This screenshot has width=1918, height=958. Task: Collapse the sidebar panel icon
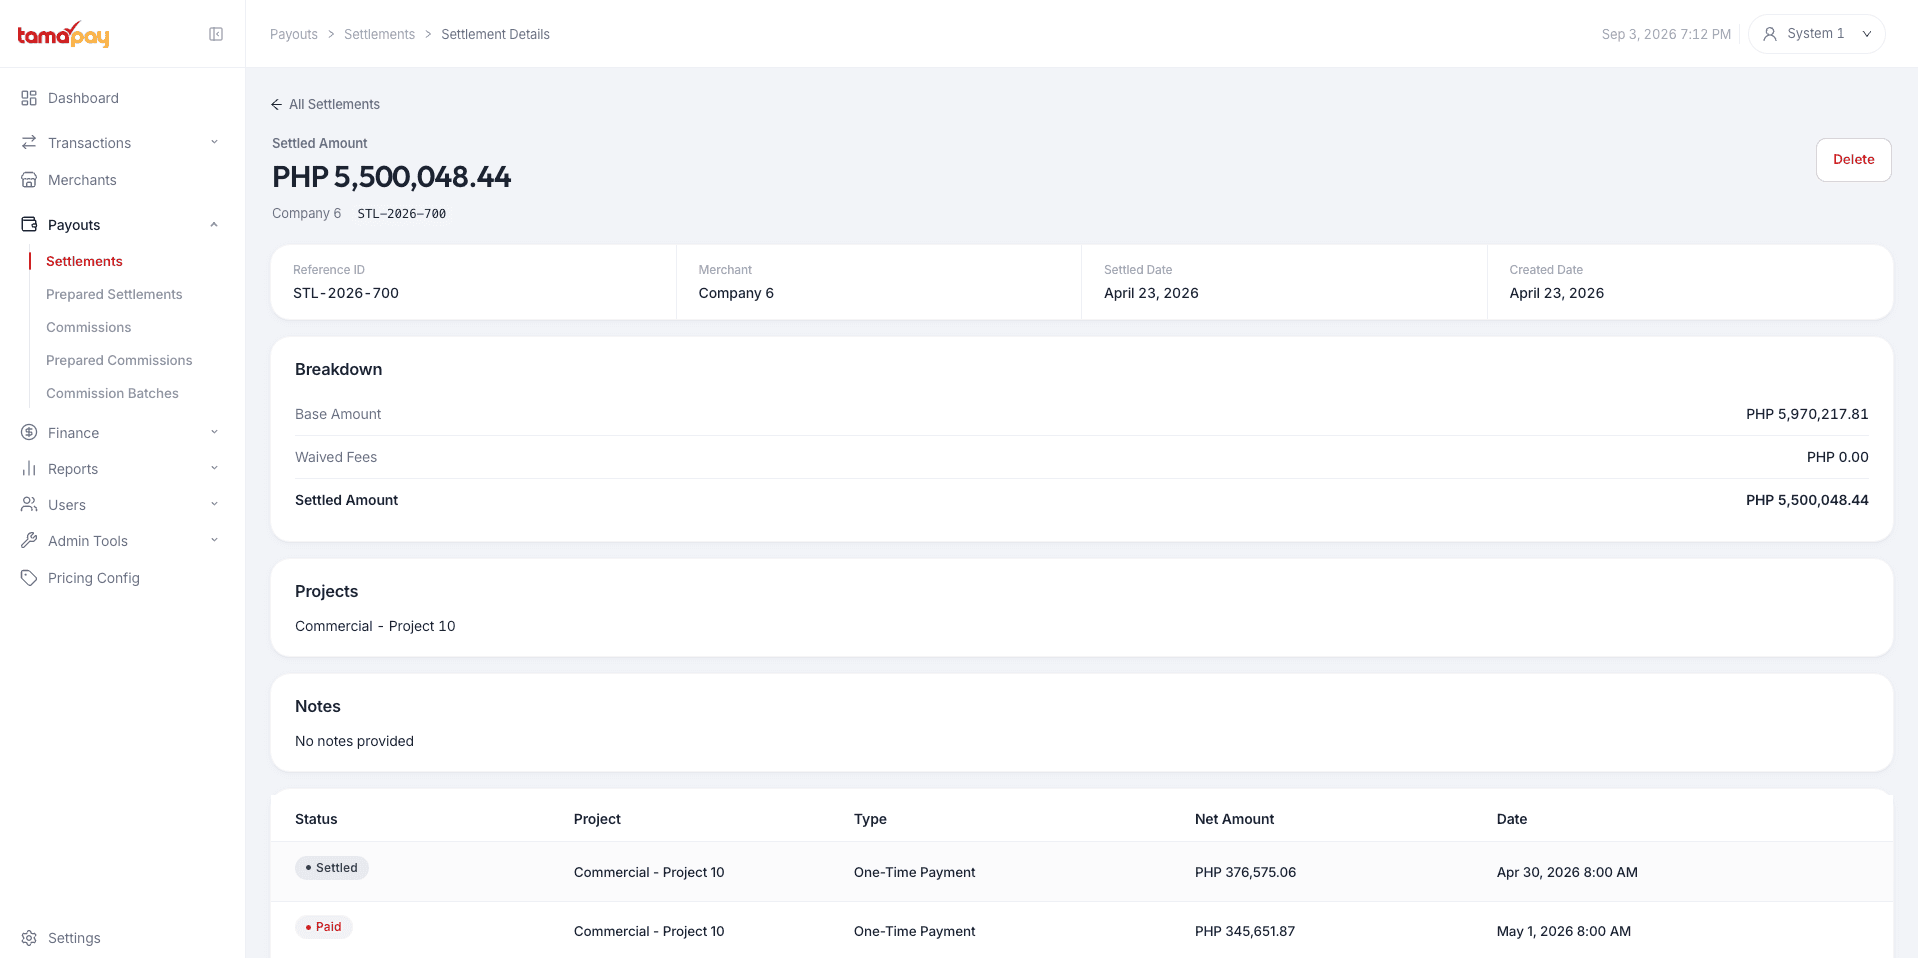pos(216,34)
